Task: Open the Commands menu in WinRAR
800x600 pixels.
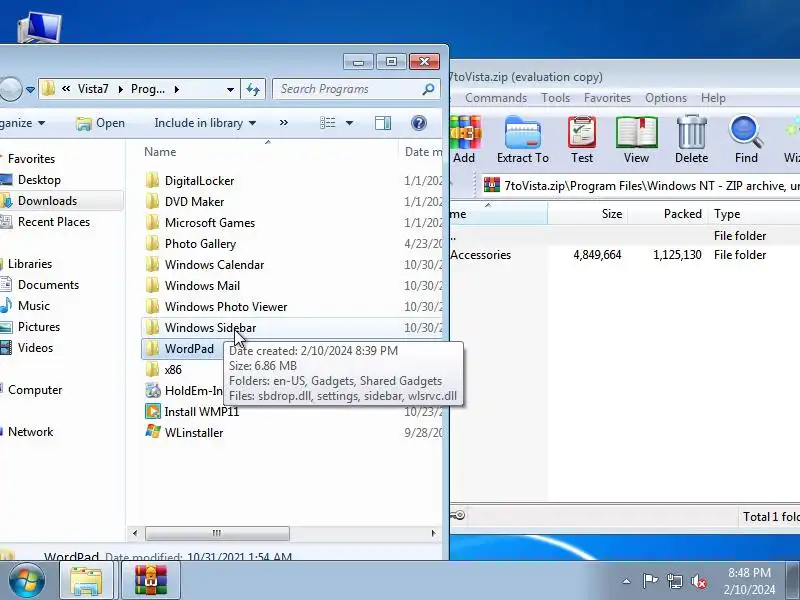Action: pos(495,98)
